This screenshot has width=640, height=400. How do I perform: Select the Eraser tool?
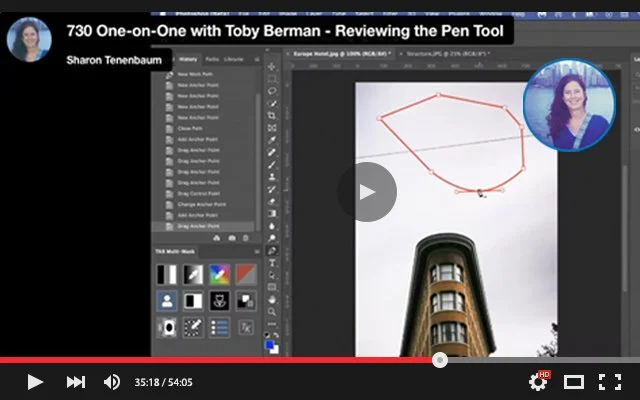click(272, 201)
